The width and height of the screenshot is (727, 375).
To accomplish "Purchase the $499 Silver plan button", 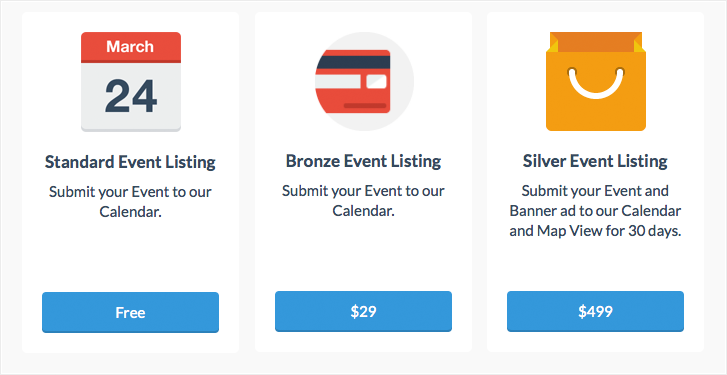I will [x=595, y=311].
